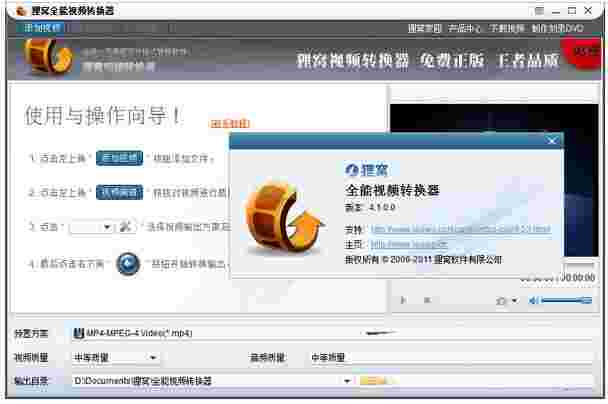Click the volume slider under the preview
This screenshot has height=404, width=608.
coord(567,300)
